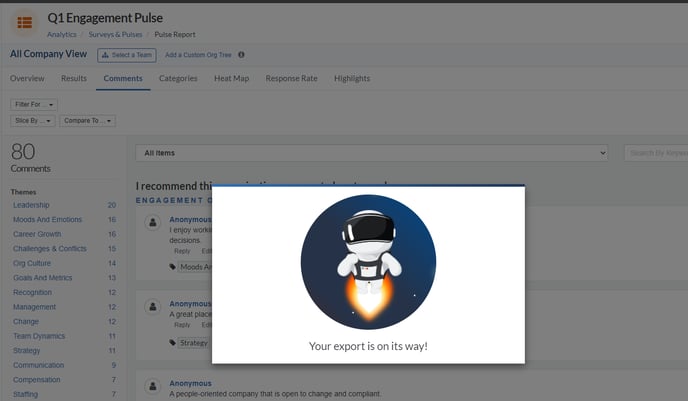Click Pulse Report breadcrumb
Viewport: 688px width, 401px height.
(x=175, y=35)
